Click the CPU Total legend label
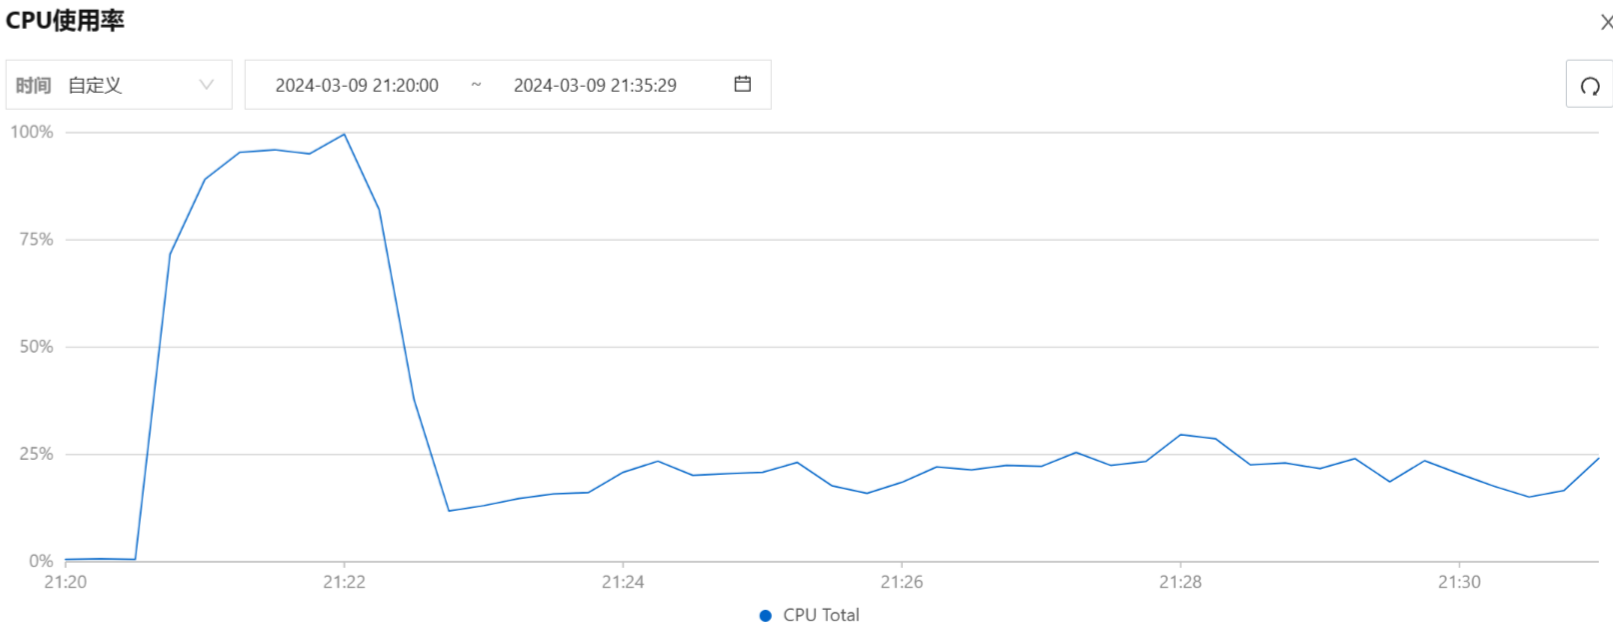This screenshot has width=1613, height=625. tap(821, 615)
